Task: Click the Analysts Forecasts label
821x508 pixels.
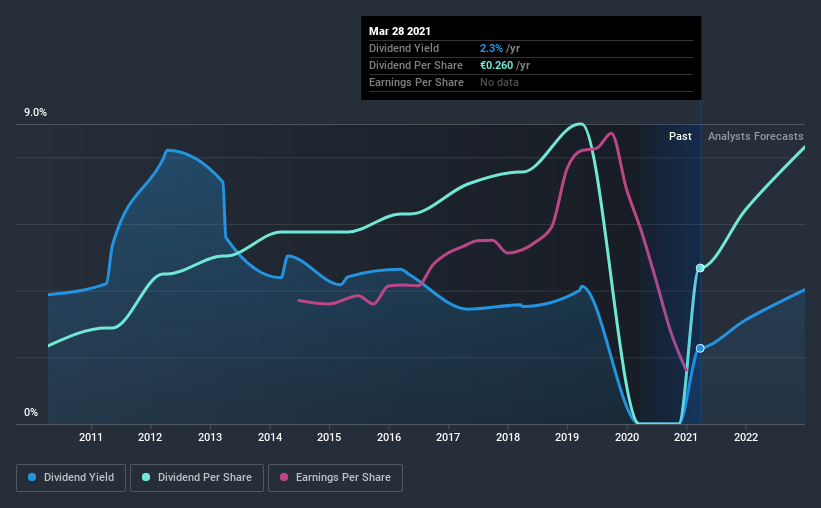Action: 756,136
